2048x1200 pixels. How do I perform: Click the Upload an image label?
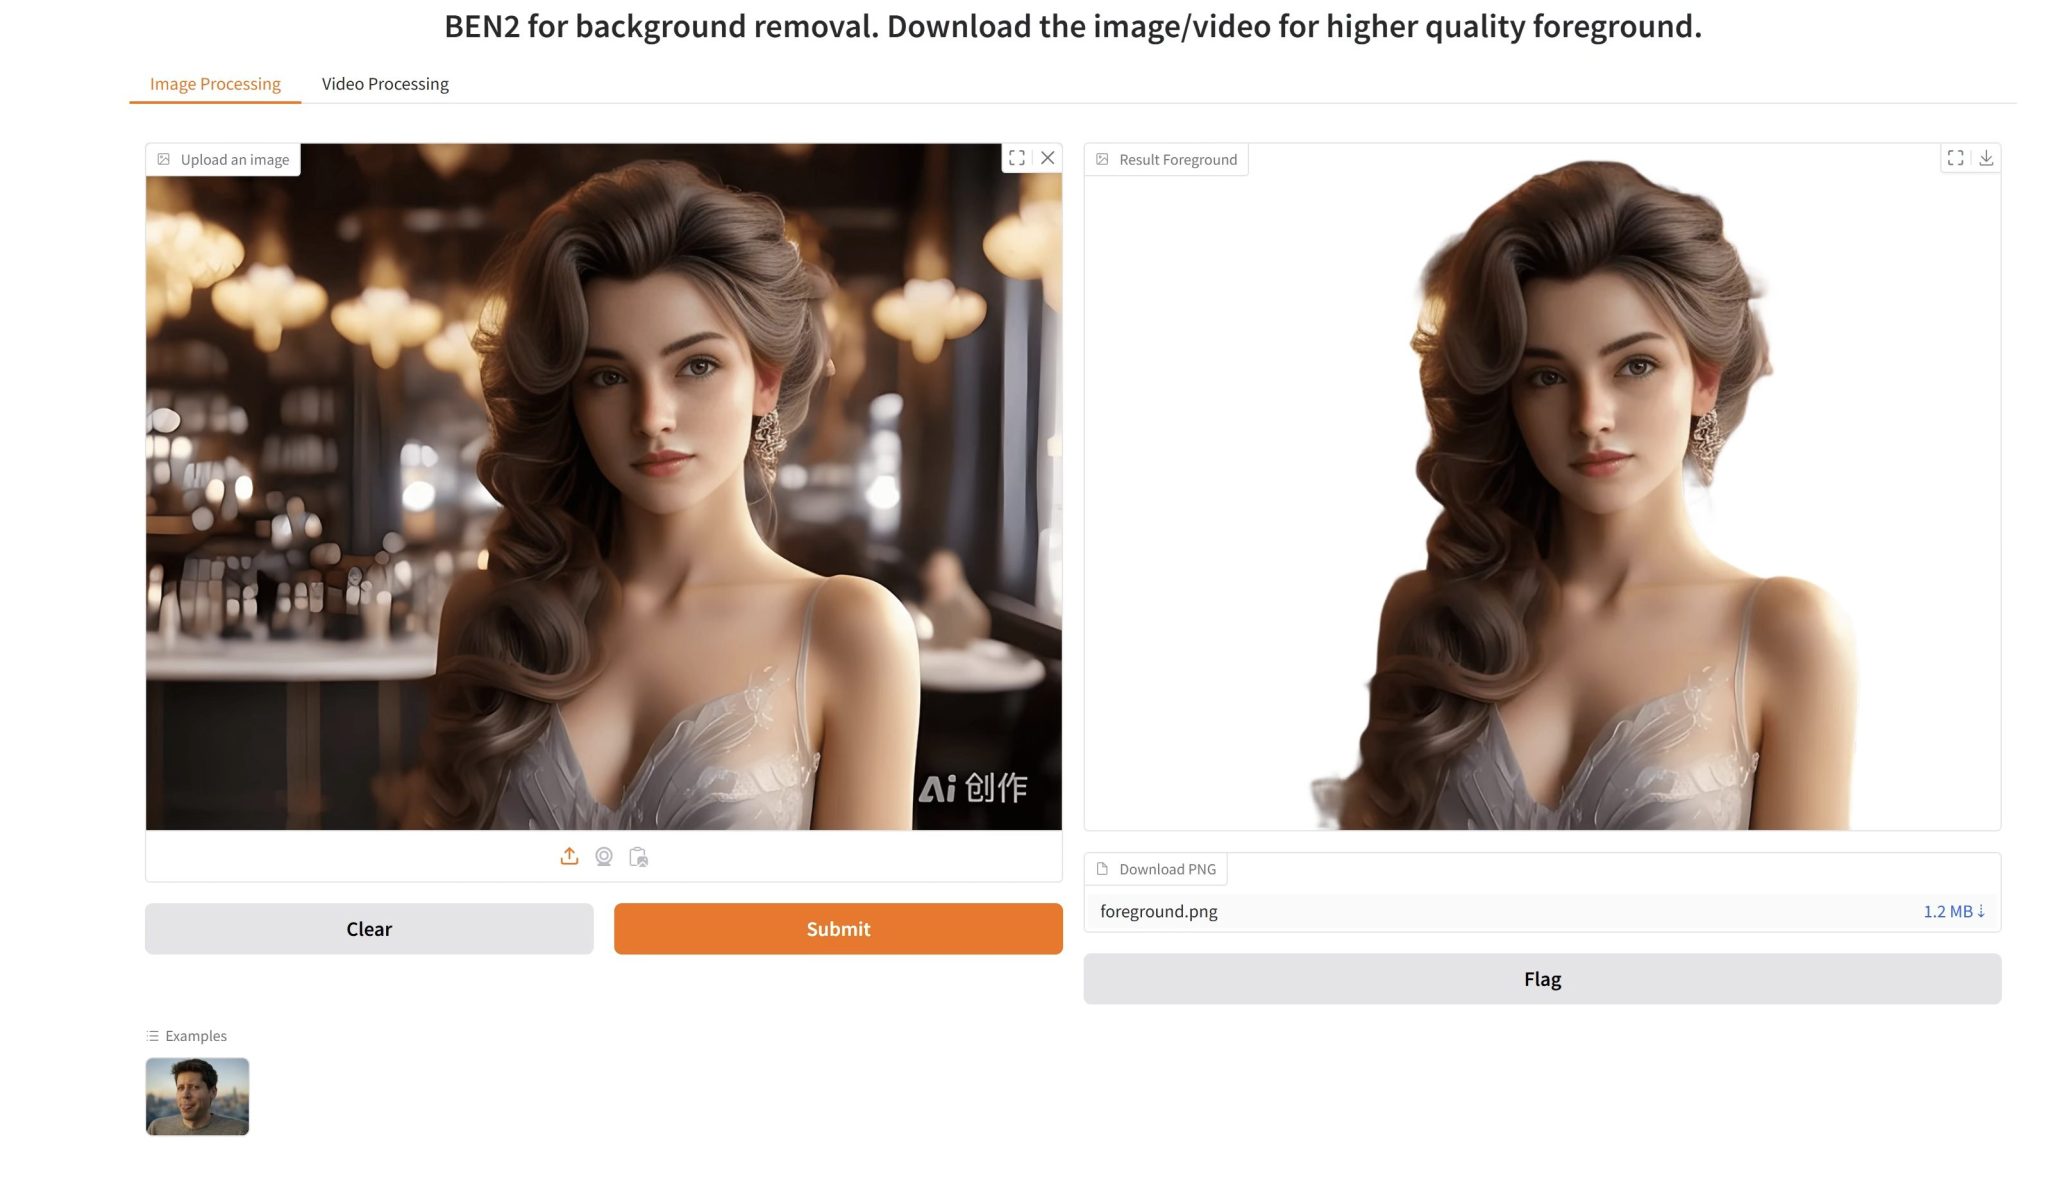coord(234,160)
